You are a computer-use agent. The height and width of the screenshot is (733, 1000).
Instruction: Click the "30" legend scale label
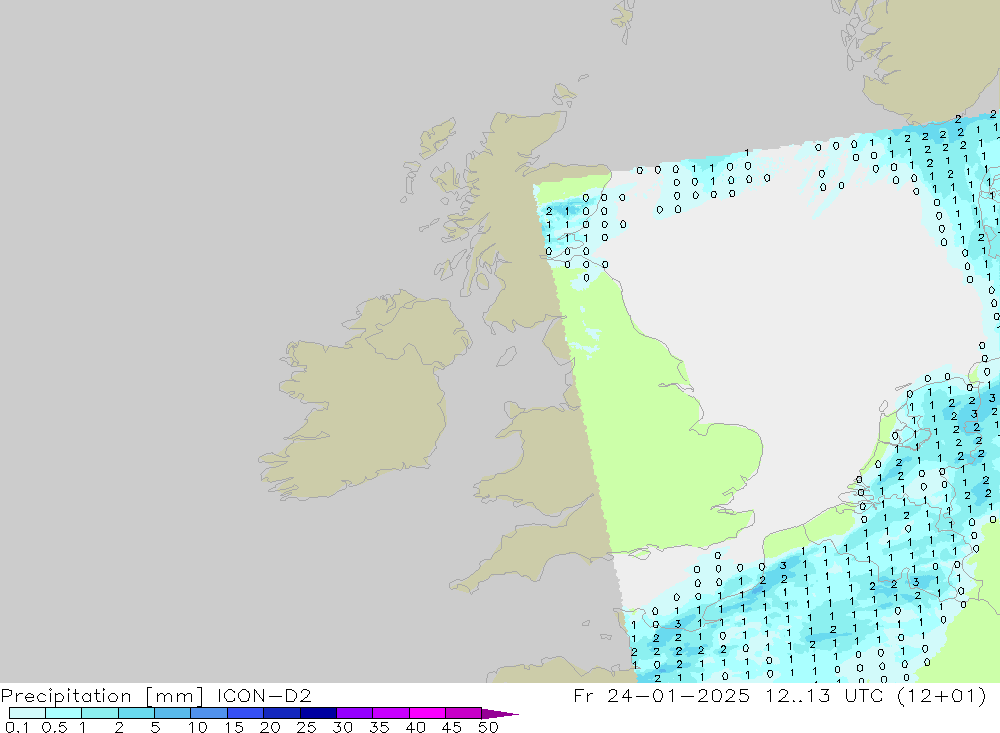pos(342,727)
